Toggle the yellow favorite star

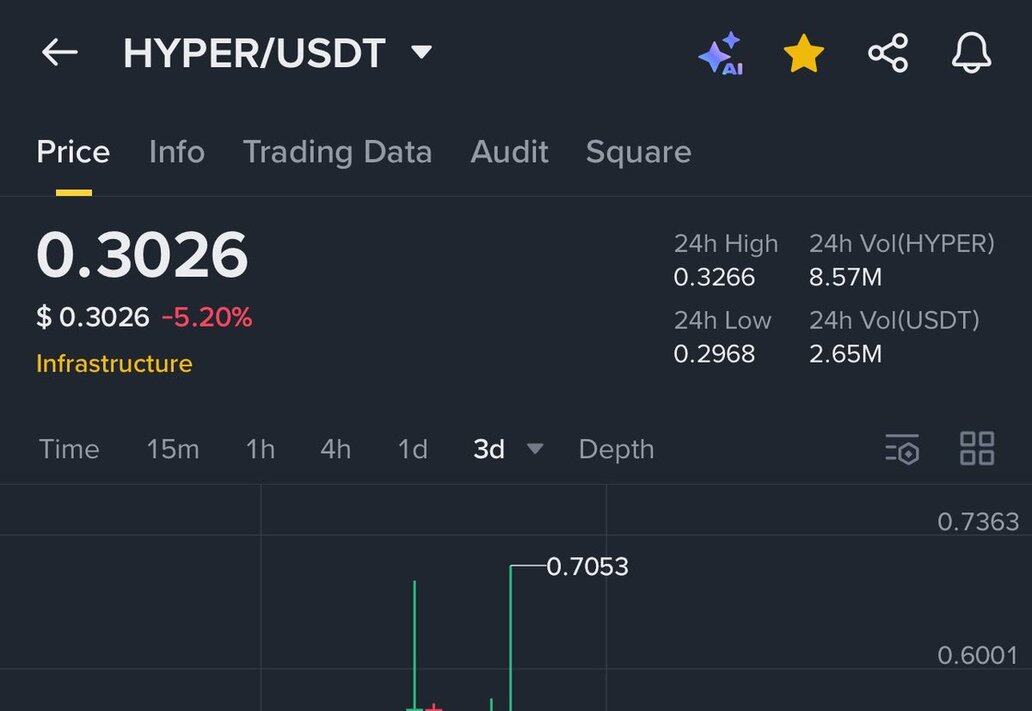(804, 53)
